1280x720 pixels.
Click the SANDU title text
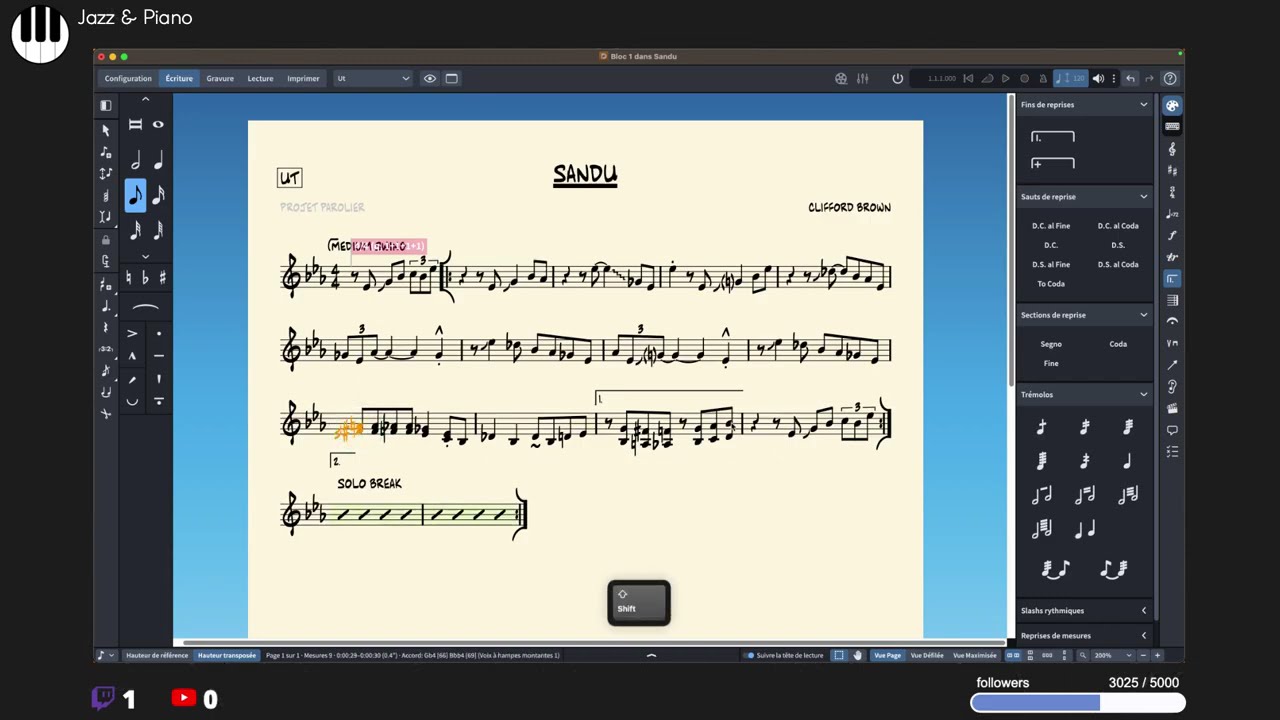pyautogui.click(x=585, y=174)
